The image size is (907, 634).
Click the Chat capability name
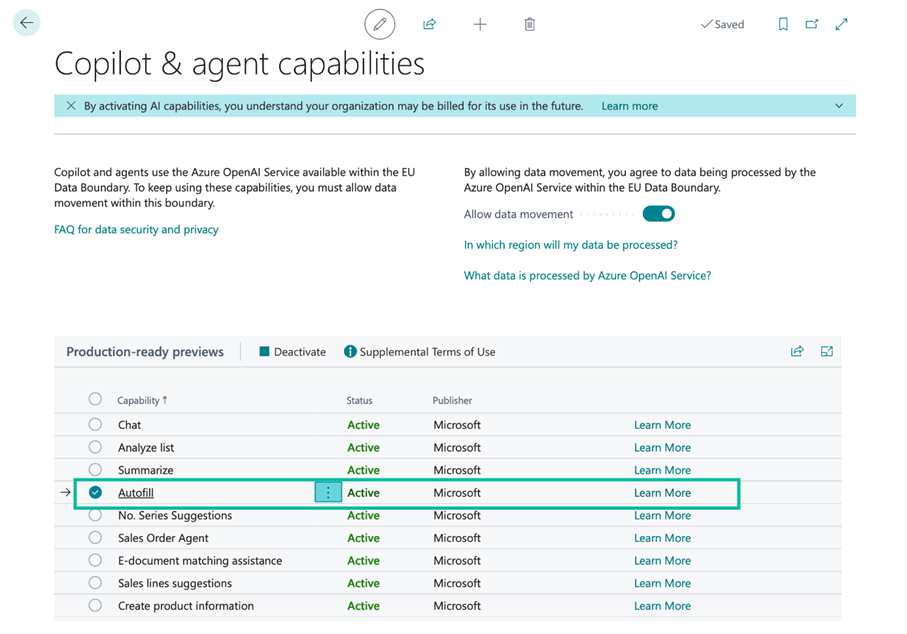129,425
